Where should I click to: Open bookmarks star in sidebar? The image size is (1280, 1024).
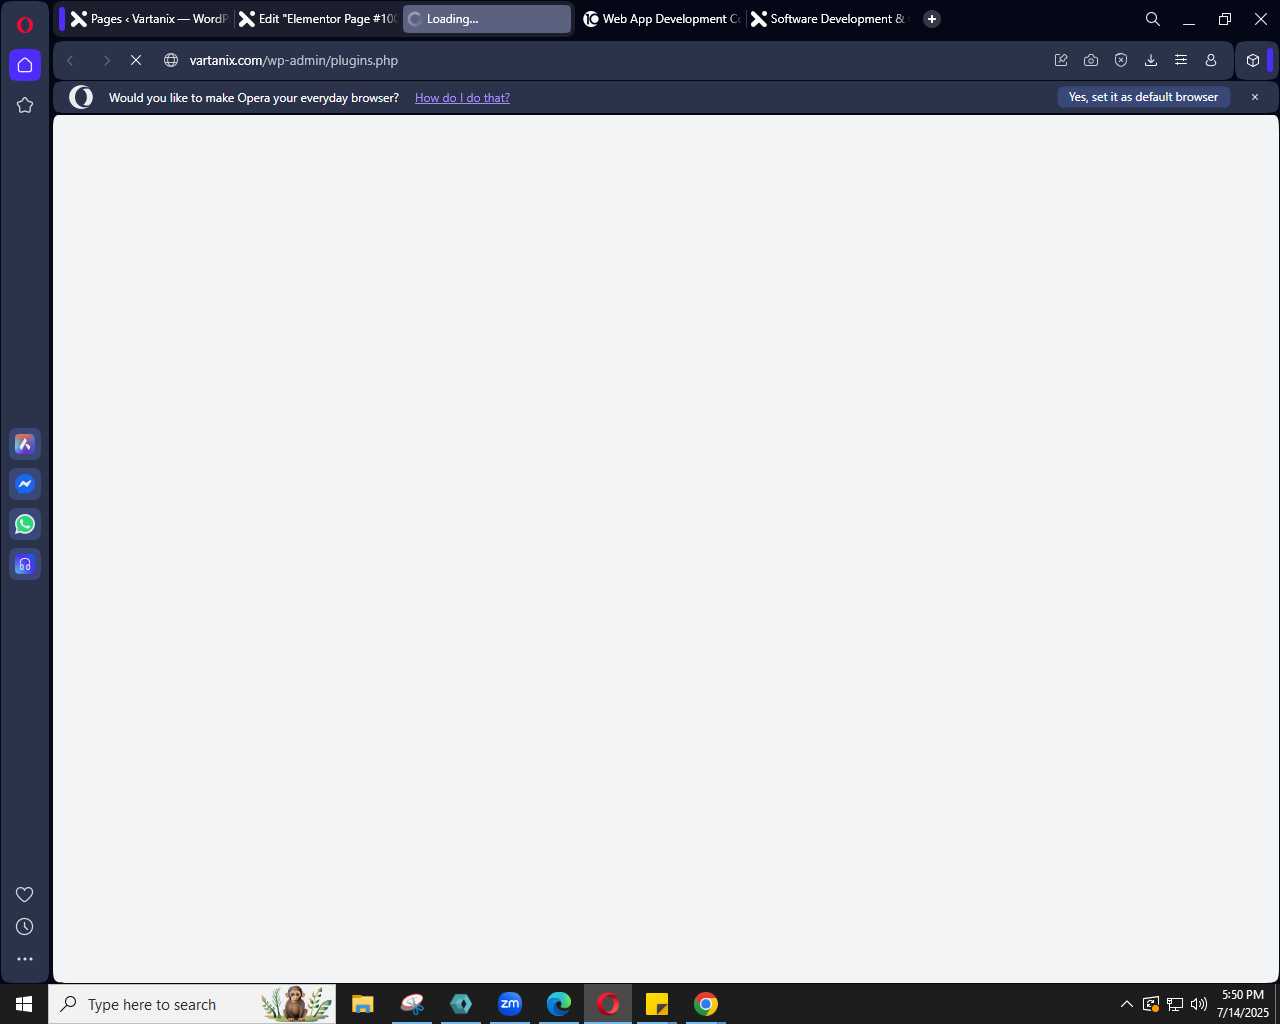point(25,105)
